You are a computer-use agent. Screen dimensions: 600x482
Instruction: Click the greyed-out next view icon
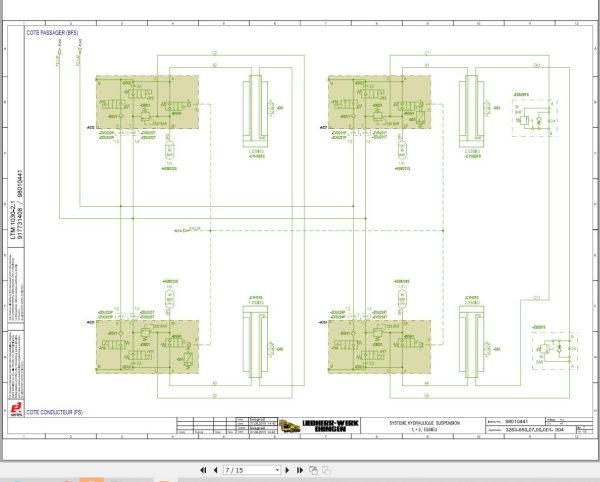coord(326,470)
